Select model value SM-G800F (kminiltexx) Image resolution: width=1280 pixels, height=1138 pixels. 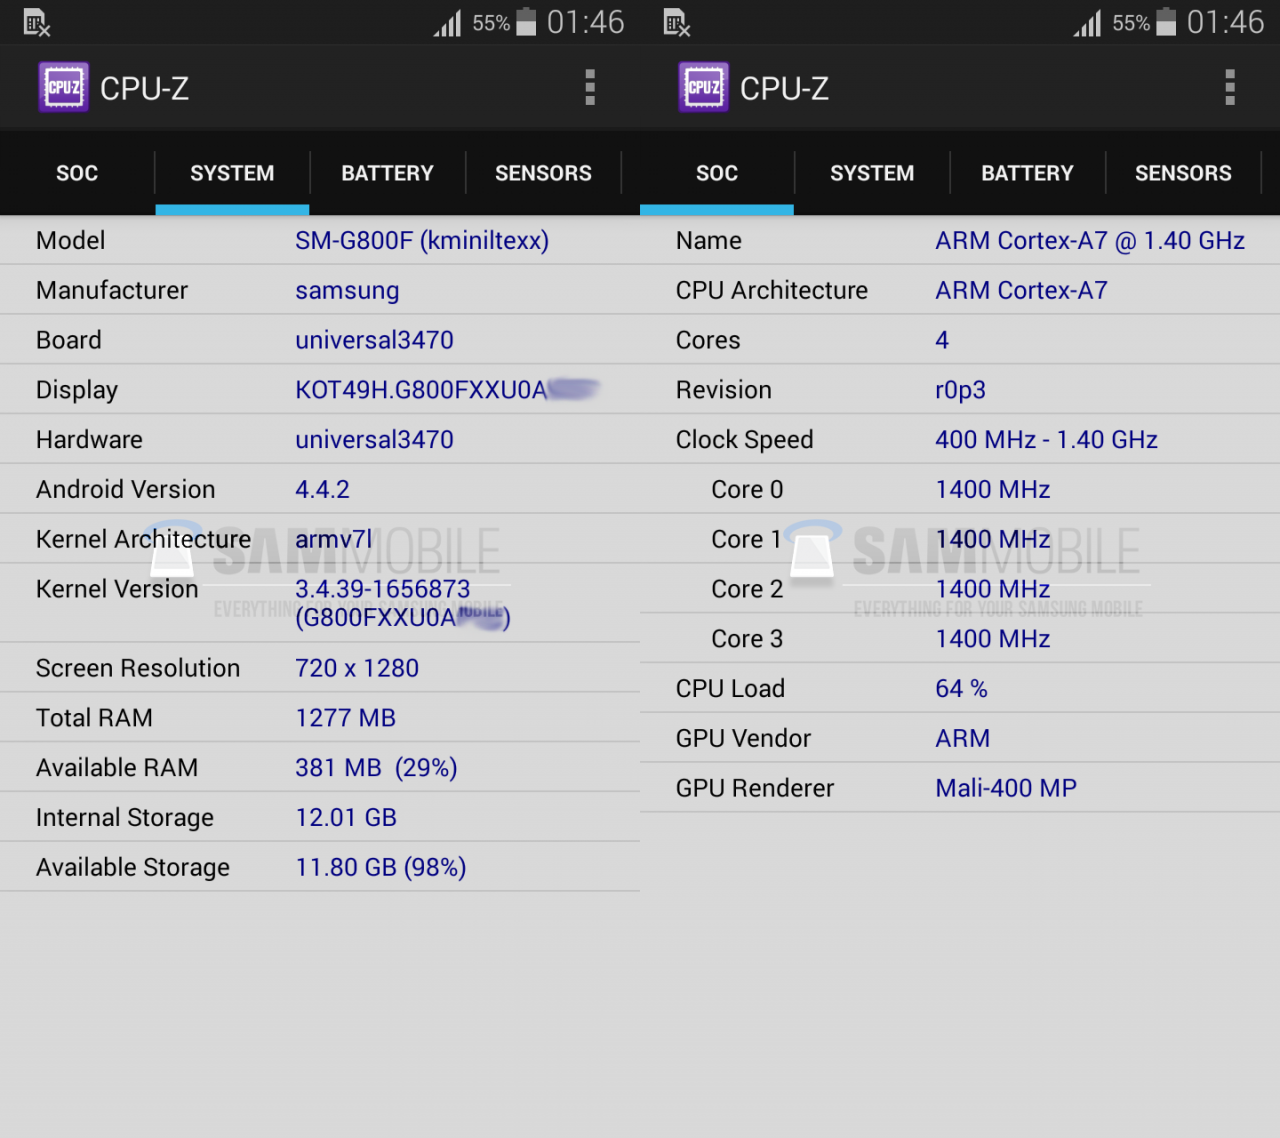point(422,241)
